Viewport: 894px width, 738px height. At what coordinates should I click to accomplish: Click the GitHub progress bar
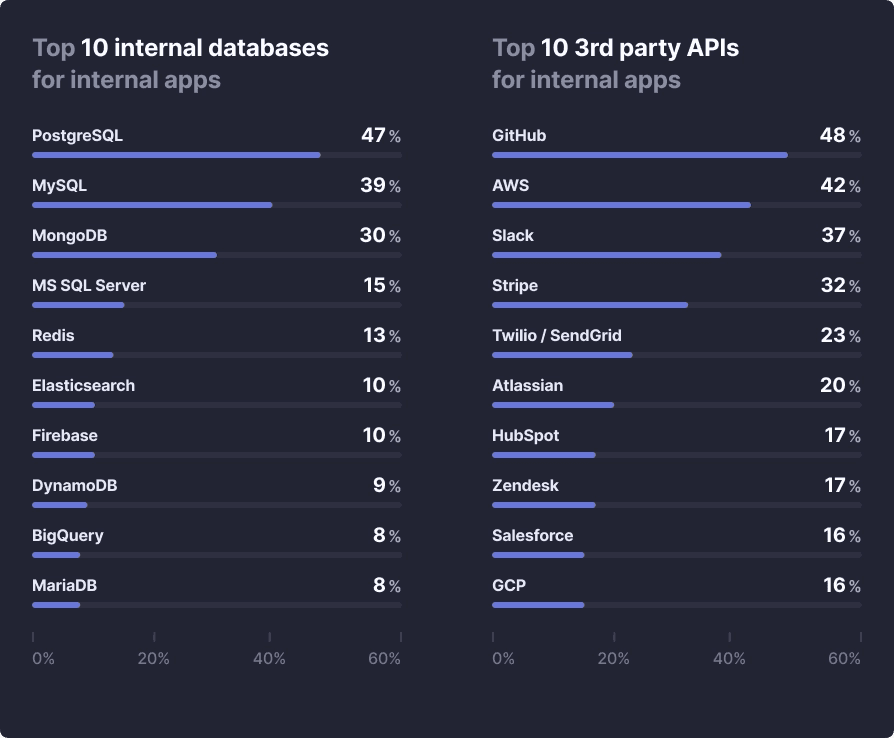(x=640, y=155)
